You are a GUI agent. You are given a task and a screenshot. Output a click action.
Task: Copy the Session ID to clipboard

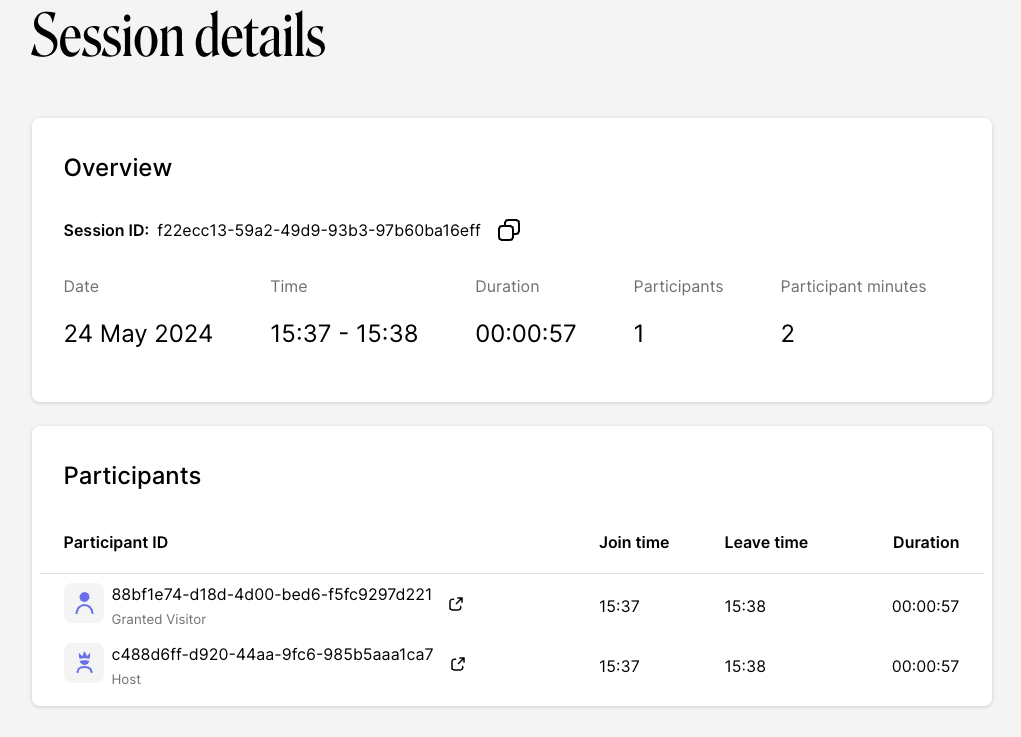(509, 230)
